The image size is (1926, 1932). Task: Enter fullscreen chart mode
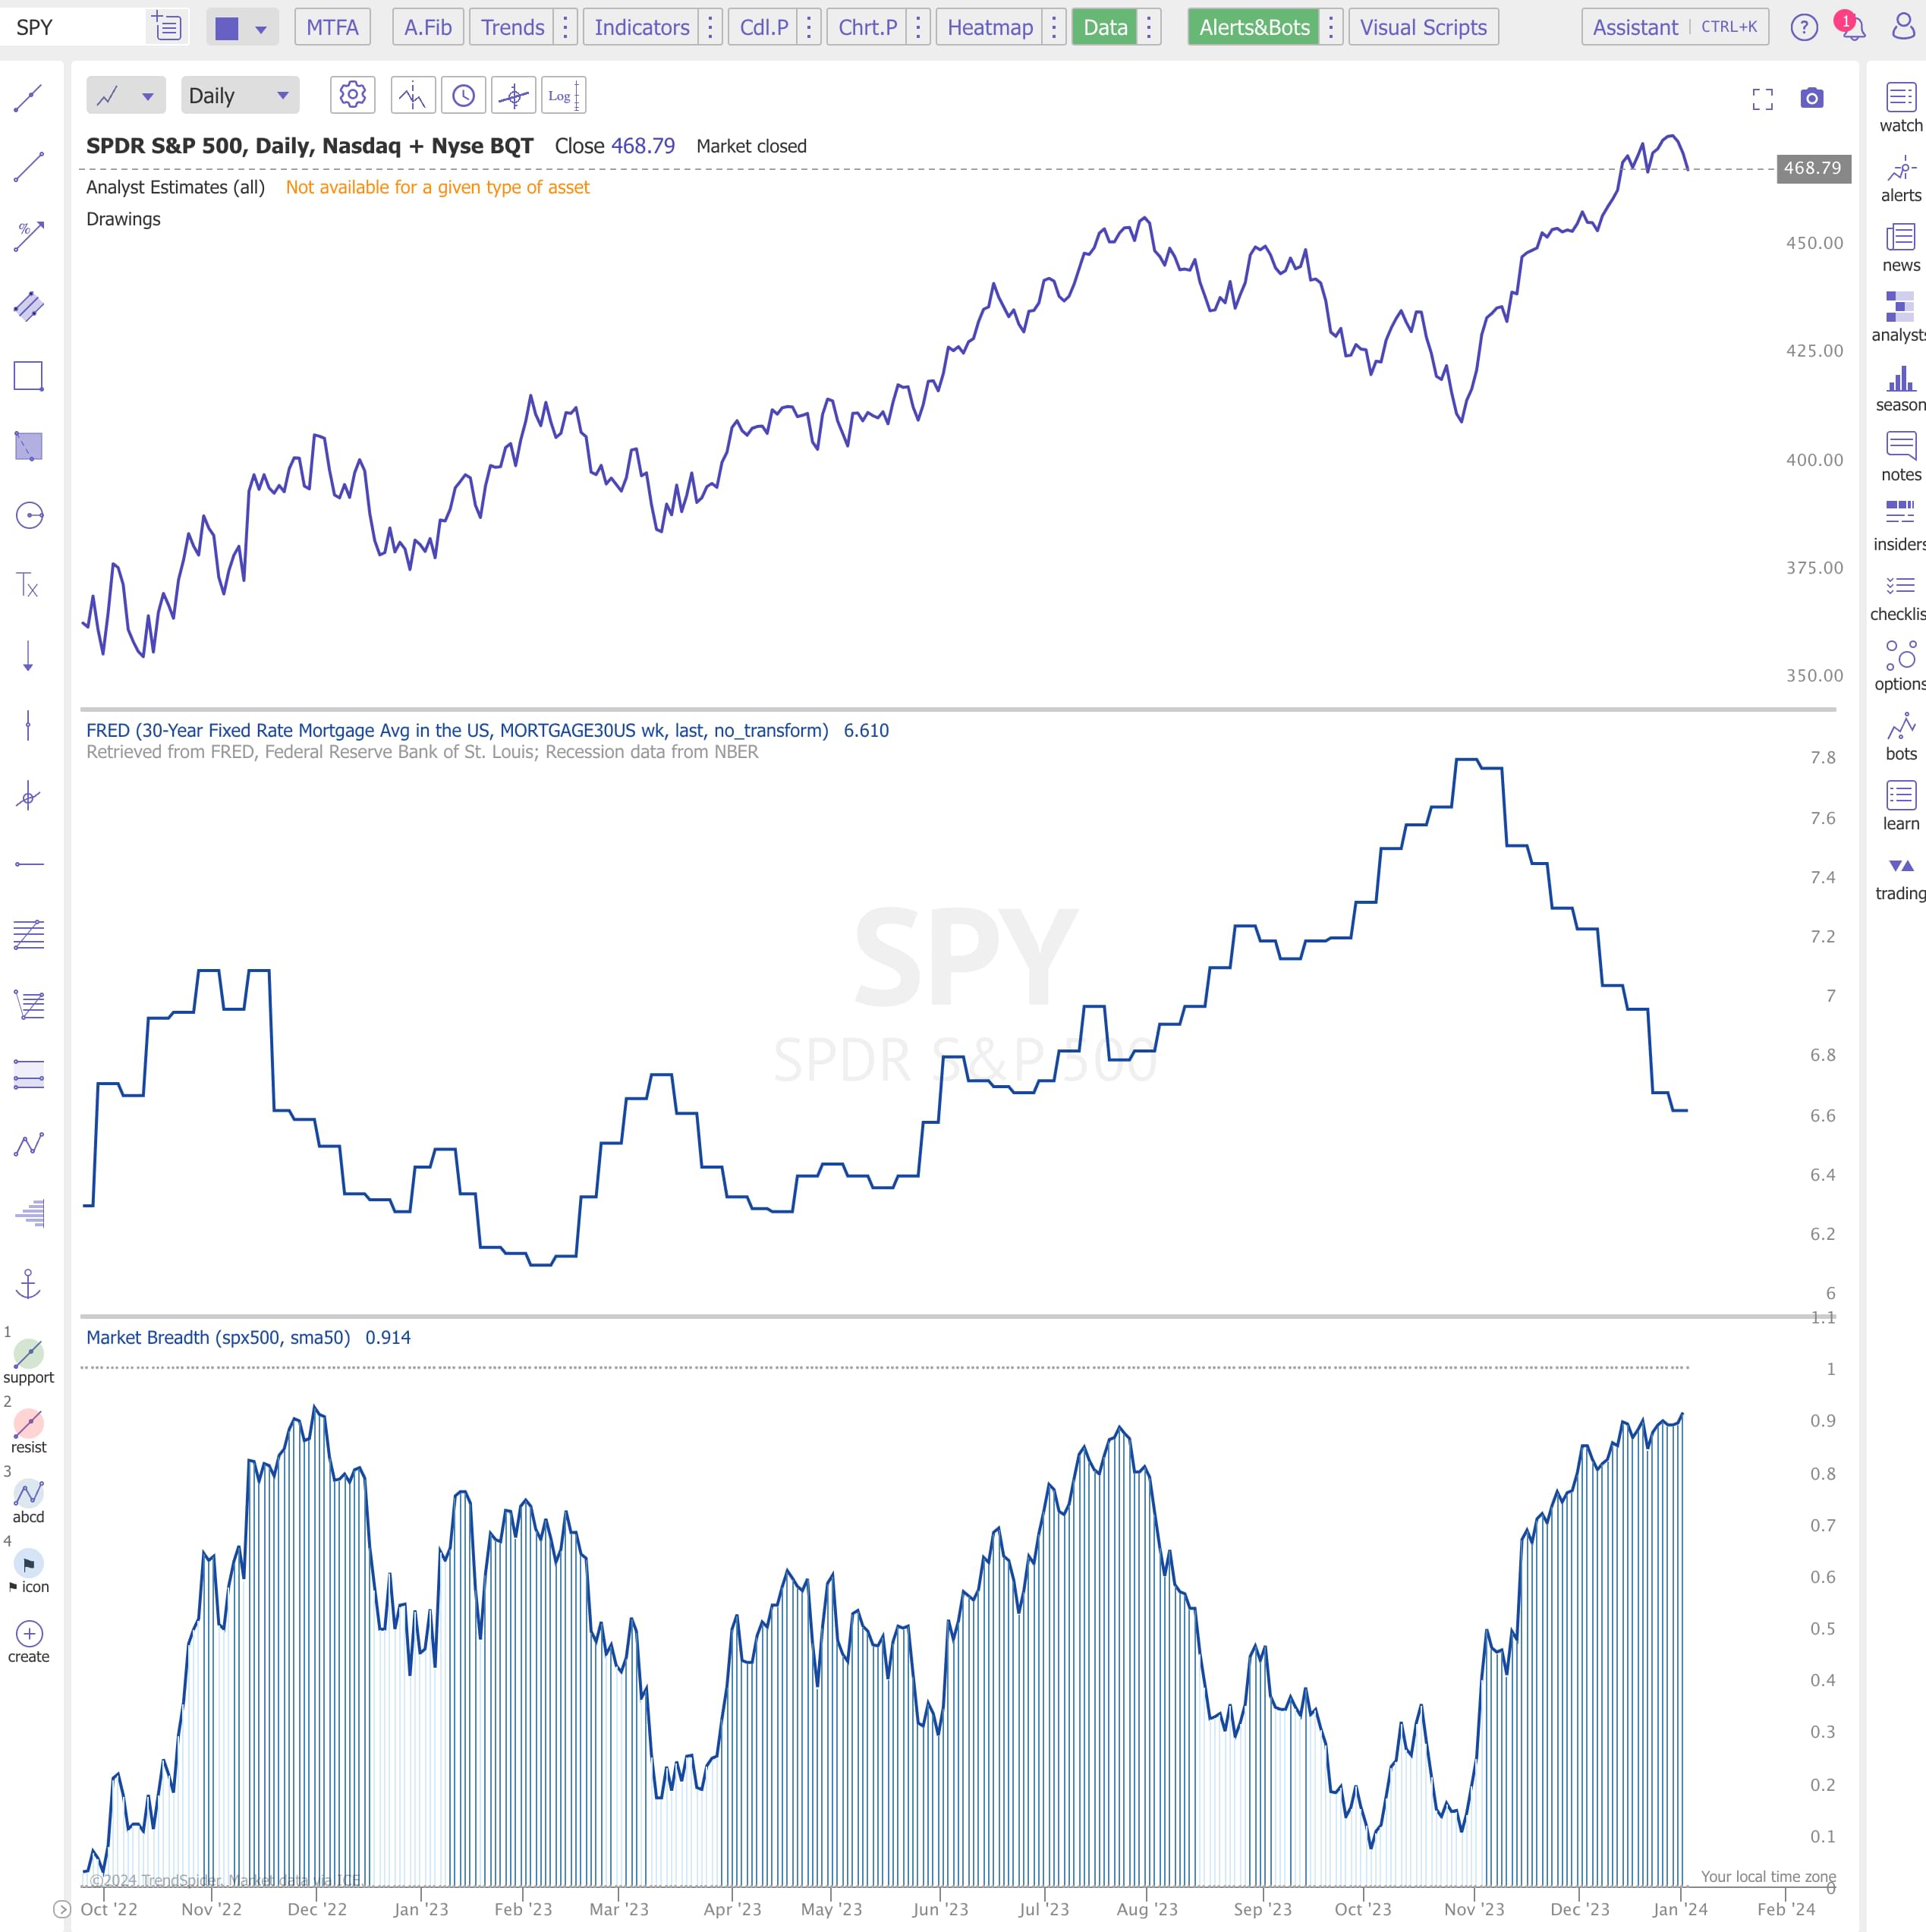tap(1762, 98)
